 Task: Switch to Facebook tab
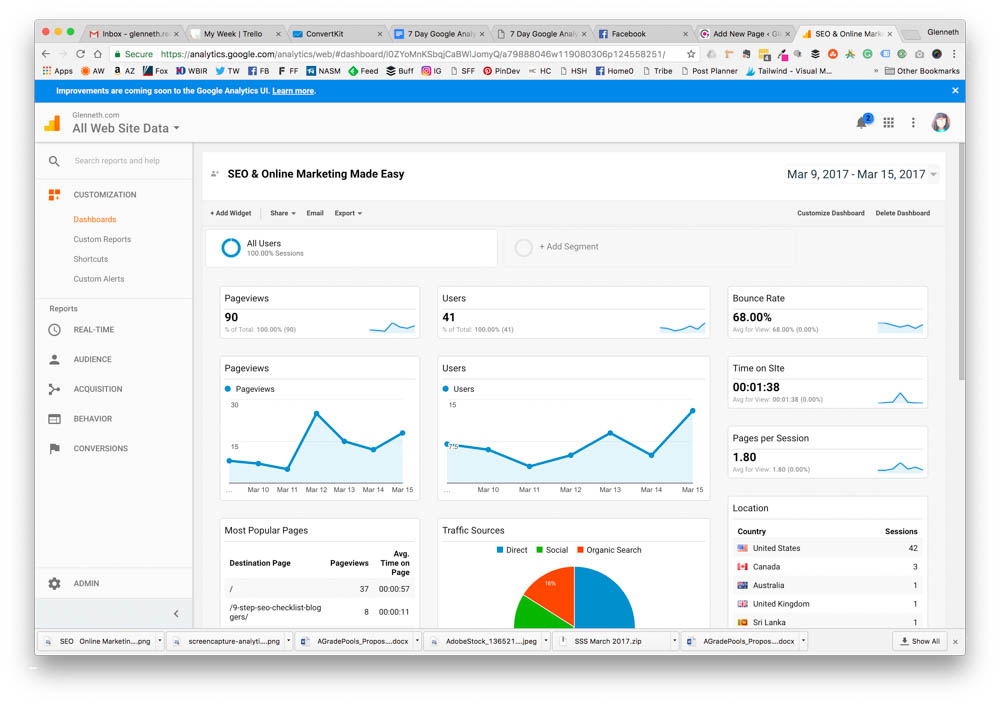[643, 34]
